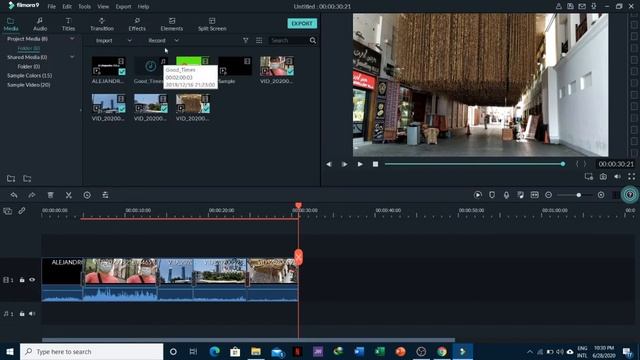
Task: Mute audio track 1 speaker
Action: tap(32, 314)
